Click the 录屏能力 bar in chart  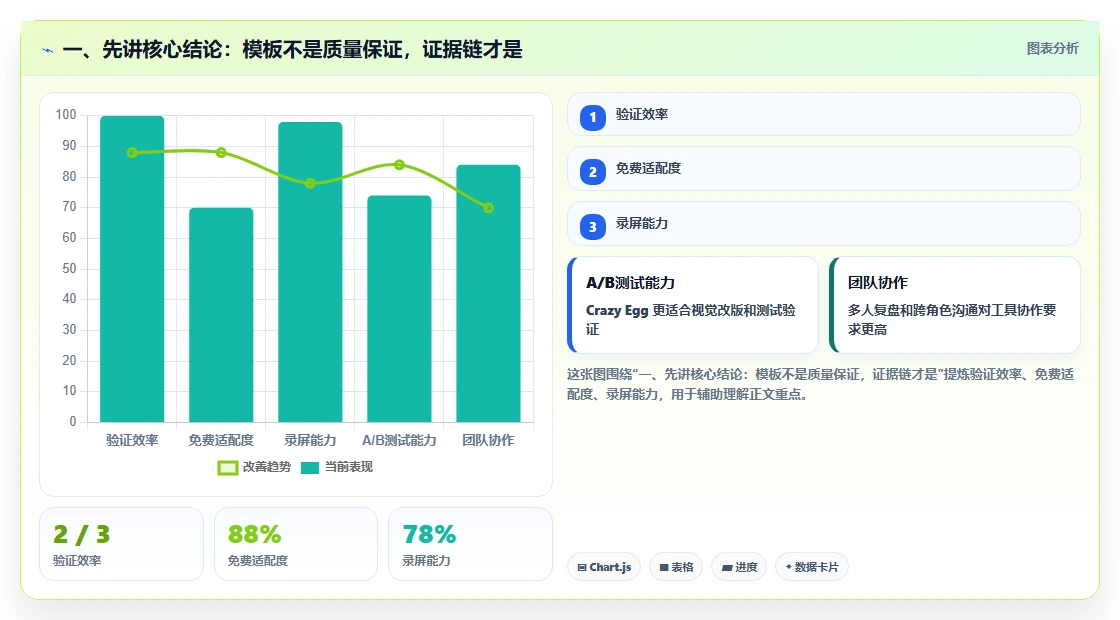point(310,271)
